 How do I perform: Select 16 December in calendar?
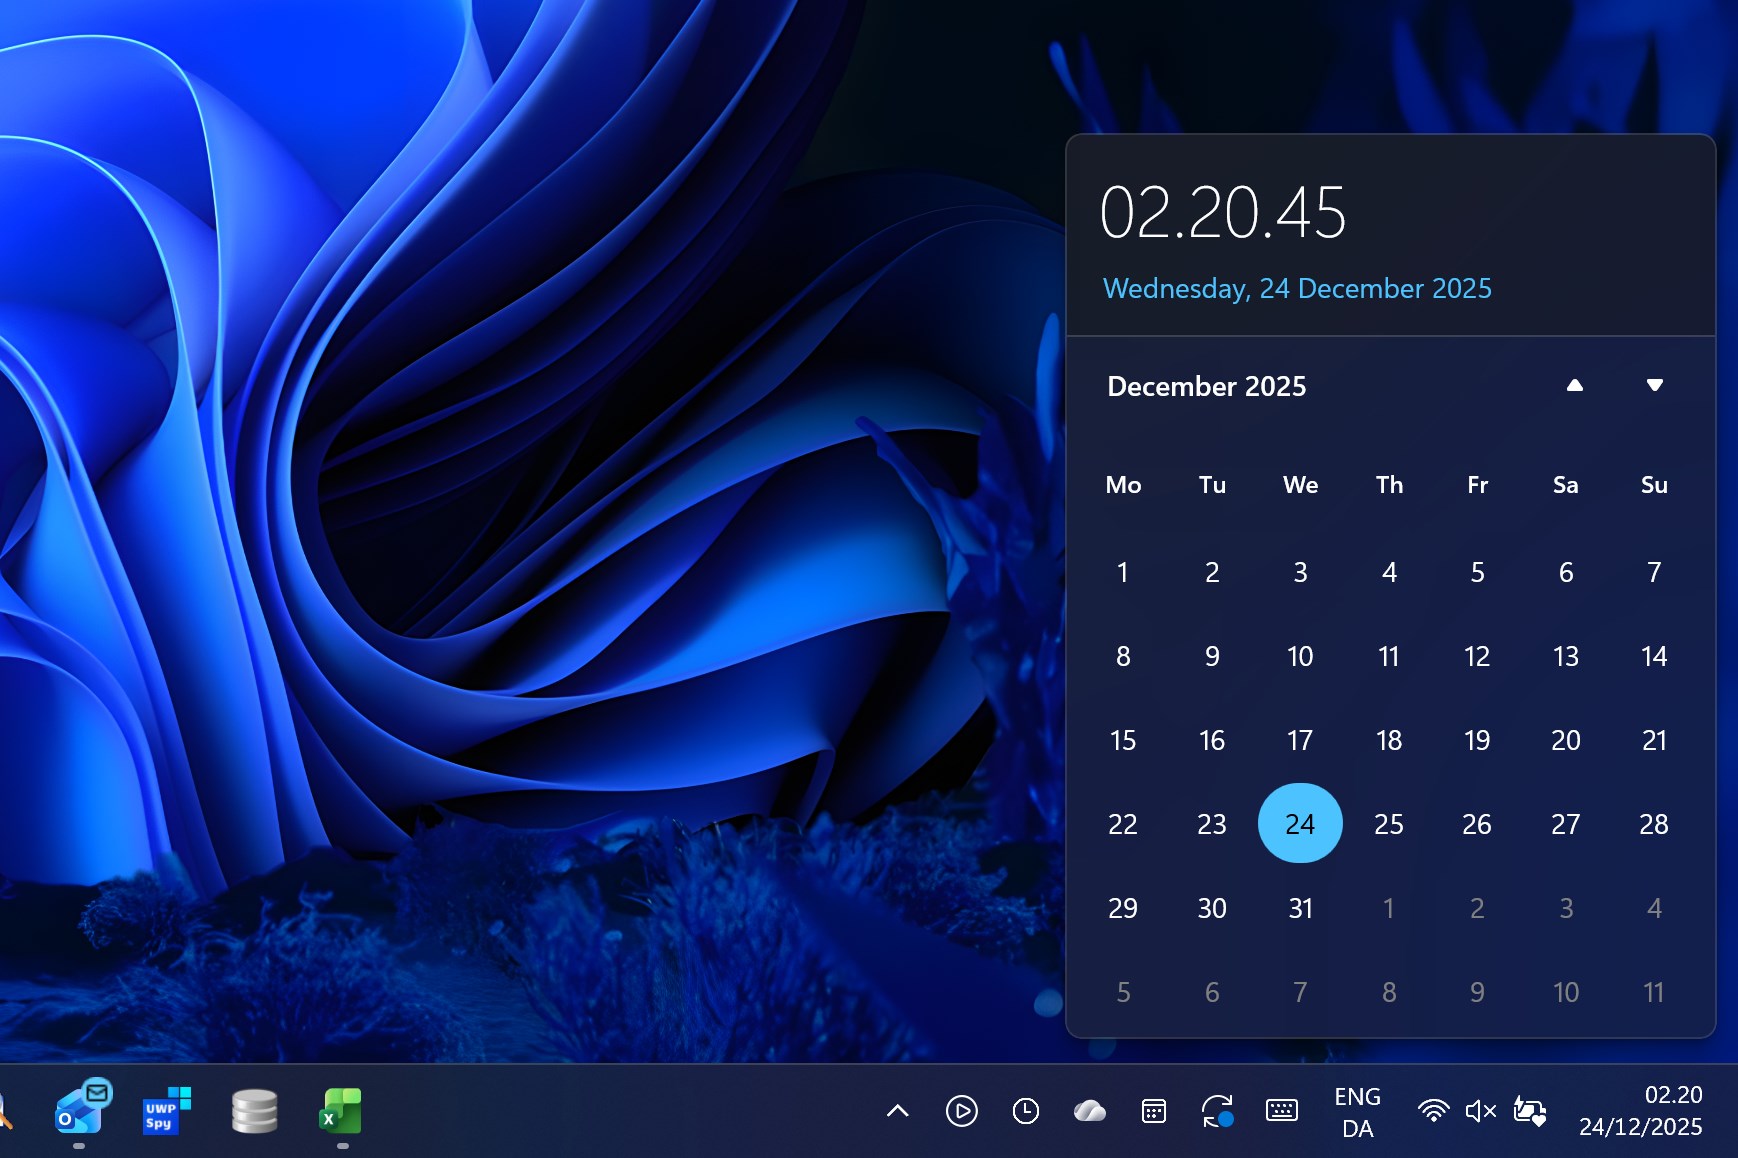[x=1212, y=739]
